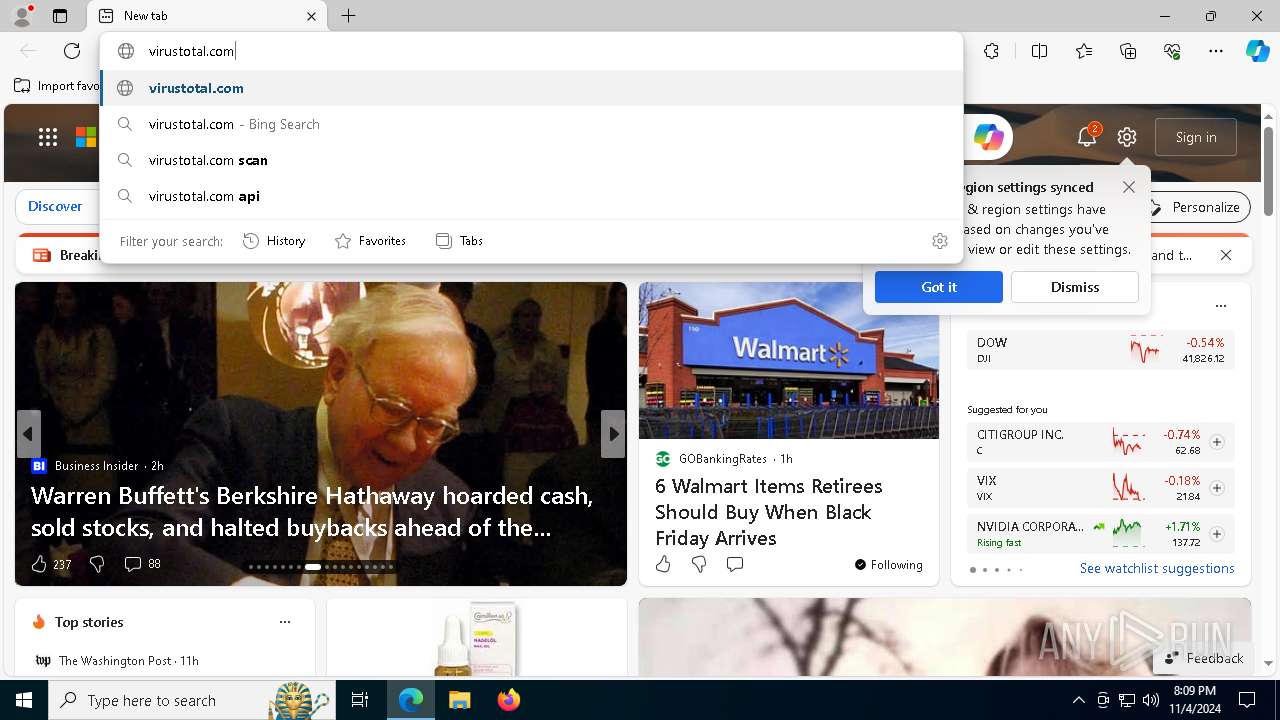Open the 6 Walmart Items Retirees article
The image size is (1280, 720).
[769, 512]
